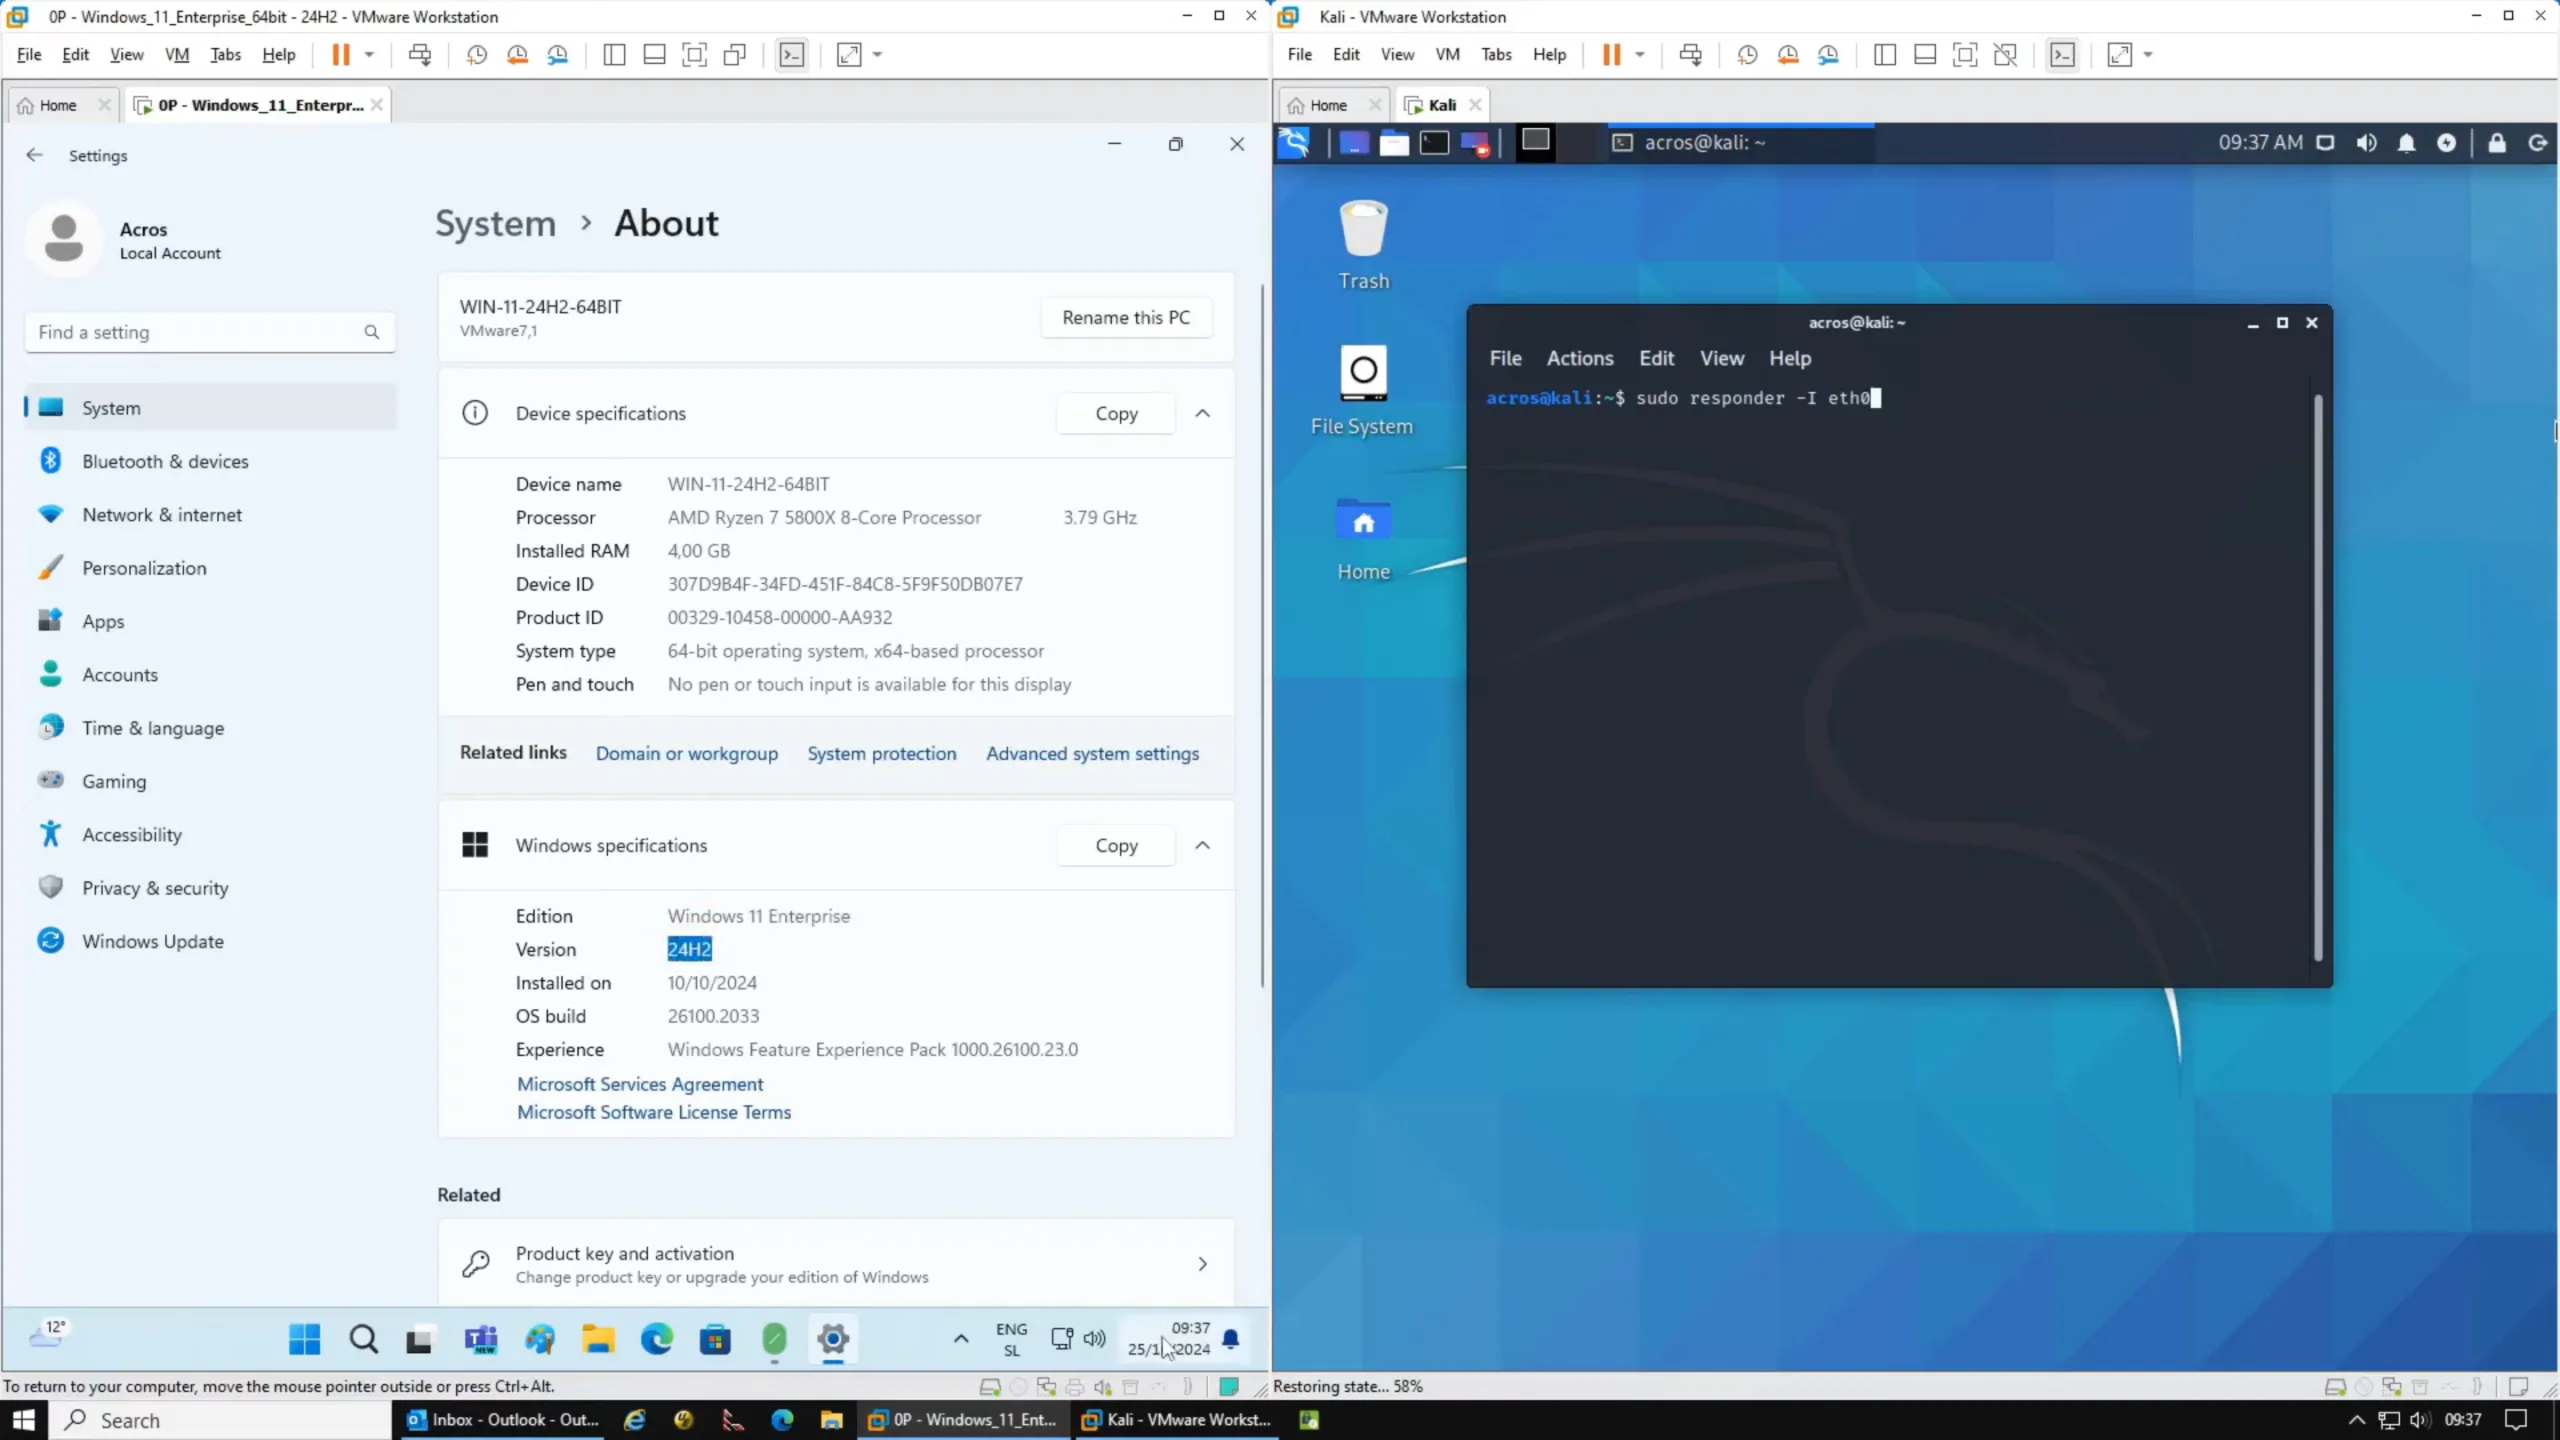The image size is (2560, 1440).
Task: Show hidden tray icons in Windows 11 VM
Action: tap(960, 1339)
